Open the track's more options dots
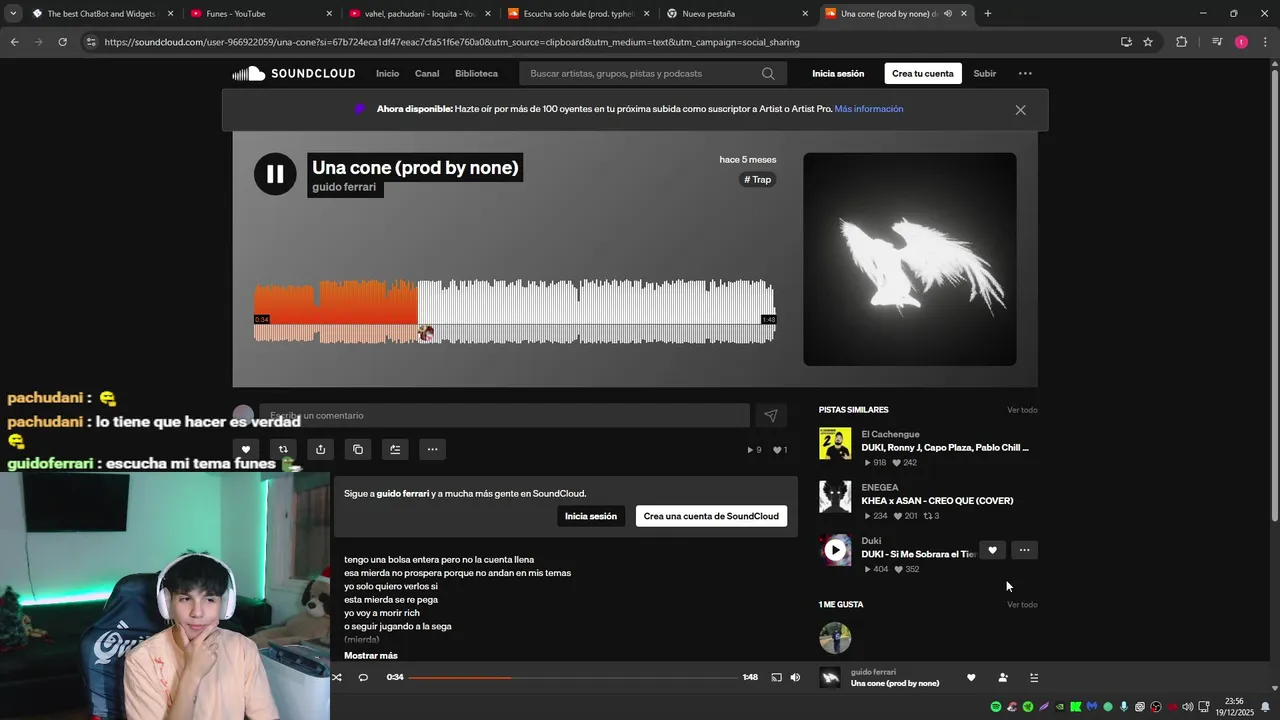This screenshot has width=1280, height=720. click(432, 449)
